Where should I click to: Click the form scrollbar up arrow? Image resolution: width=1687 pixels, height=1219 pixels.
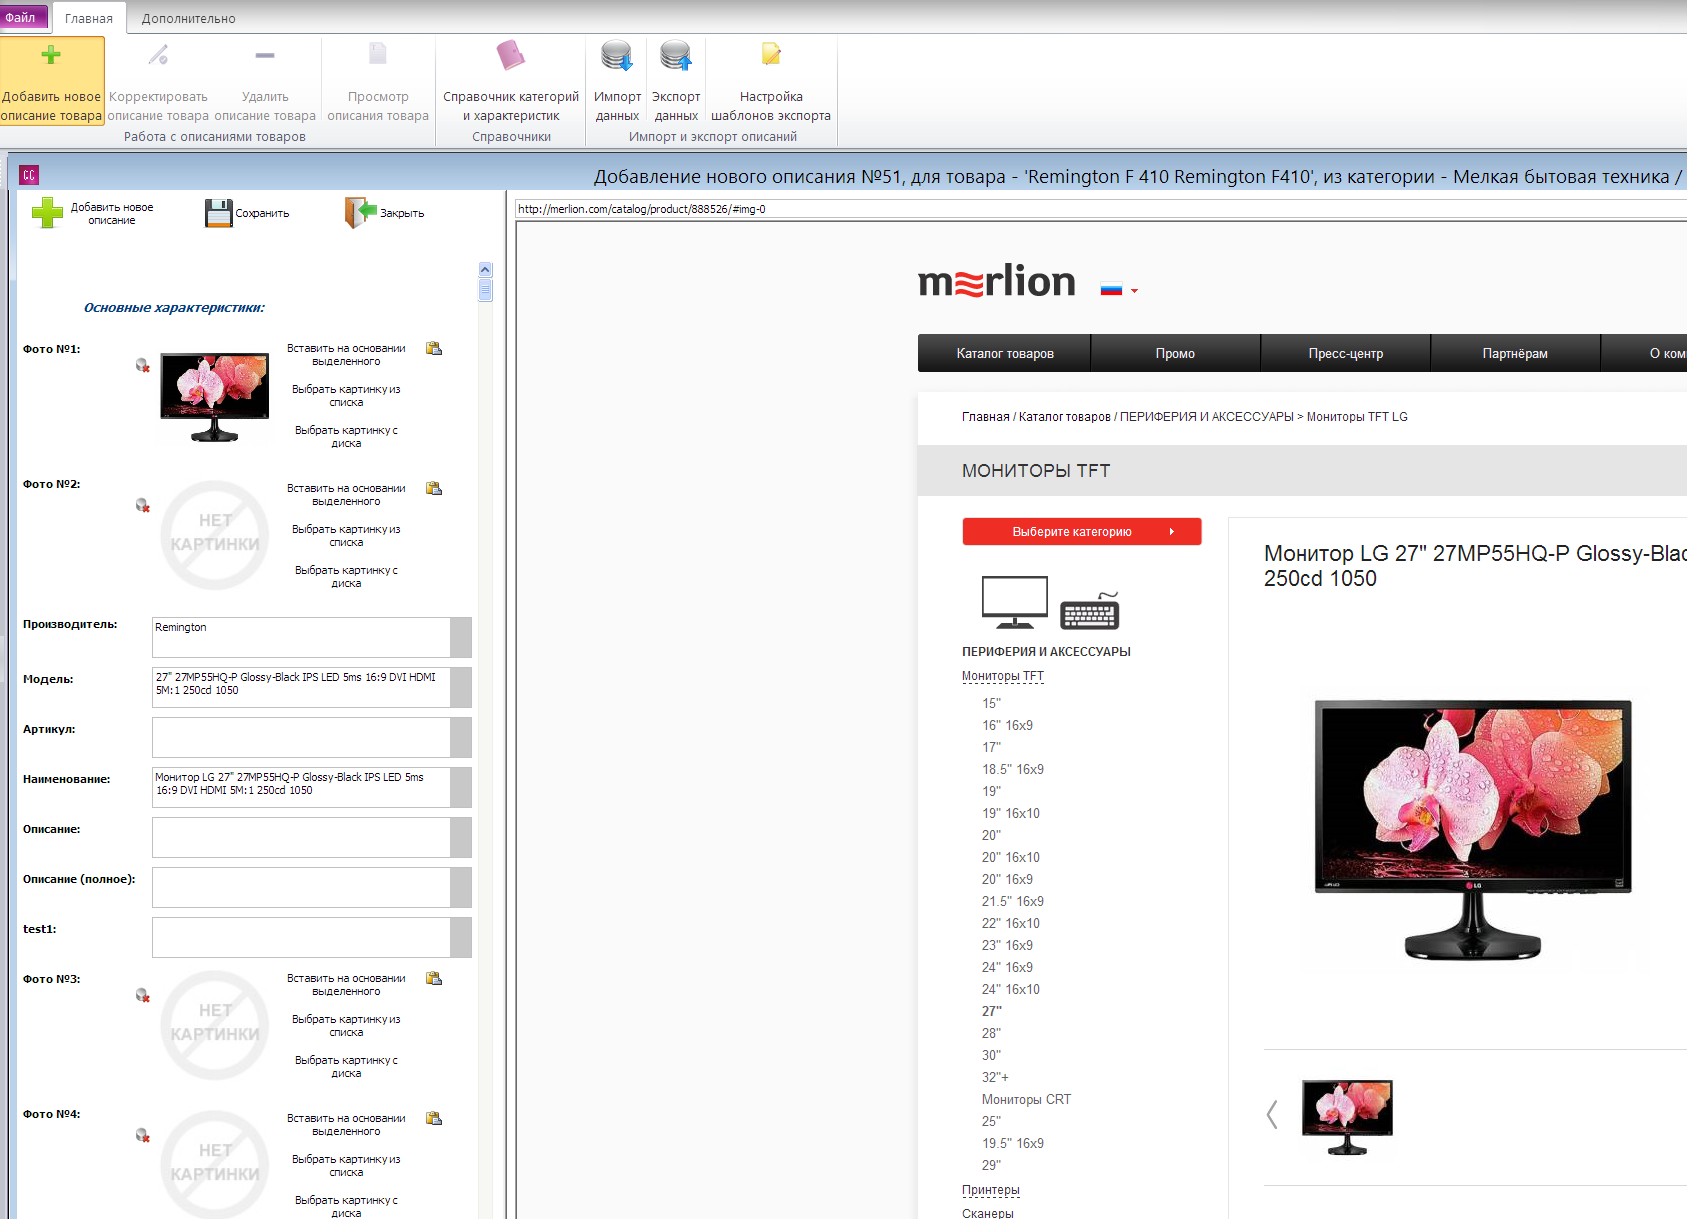(x=486, y=269)
